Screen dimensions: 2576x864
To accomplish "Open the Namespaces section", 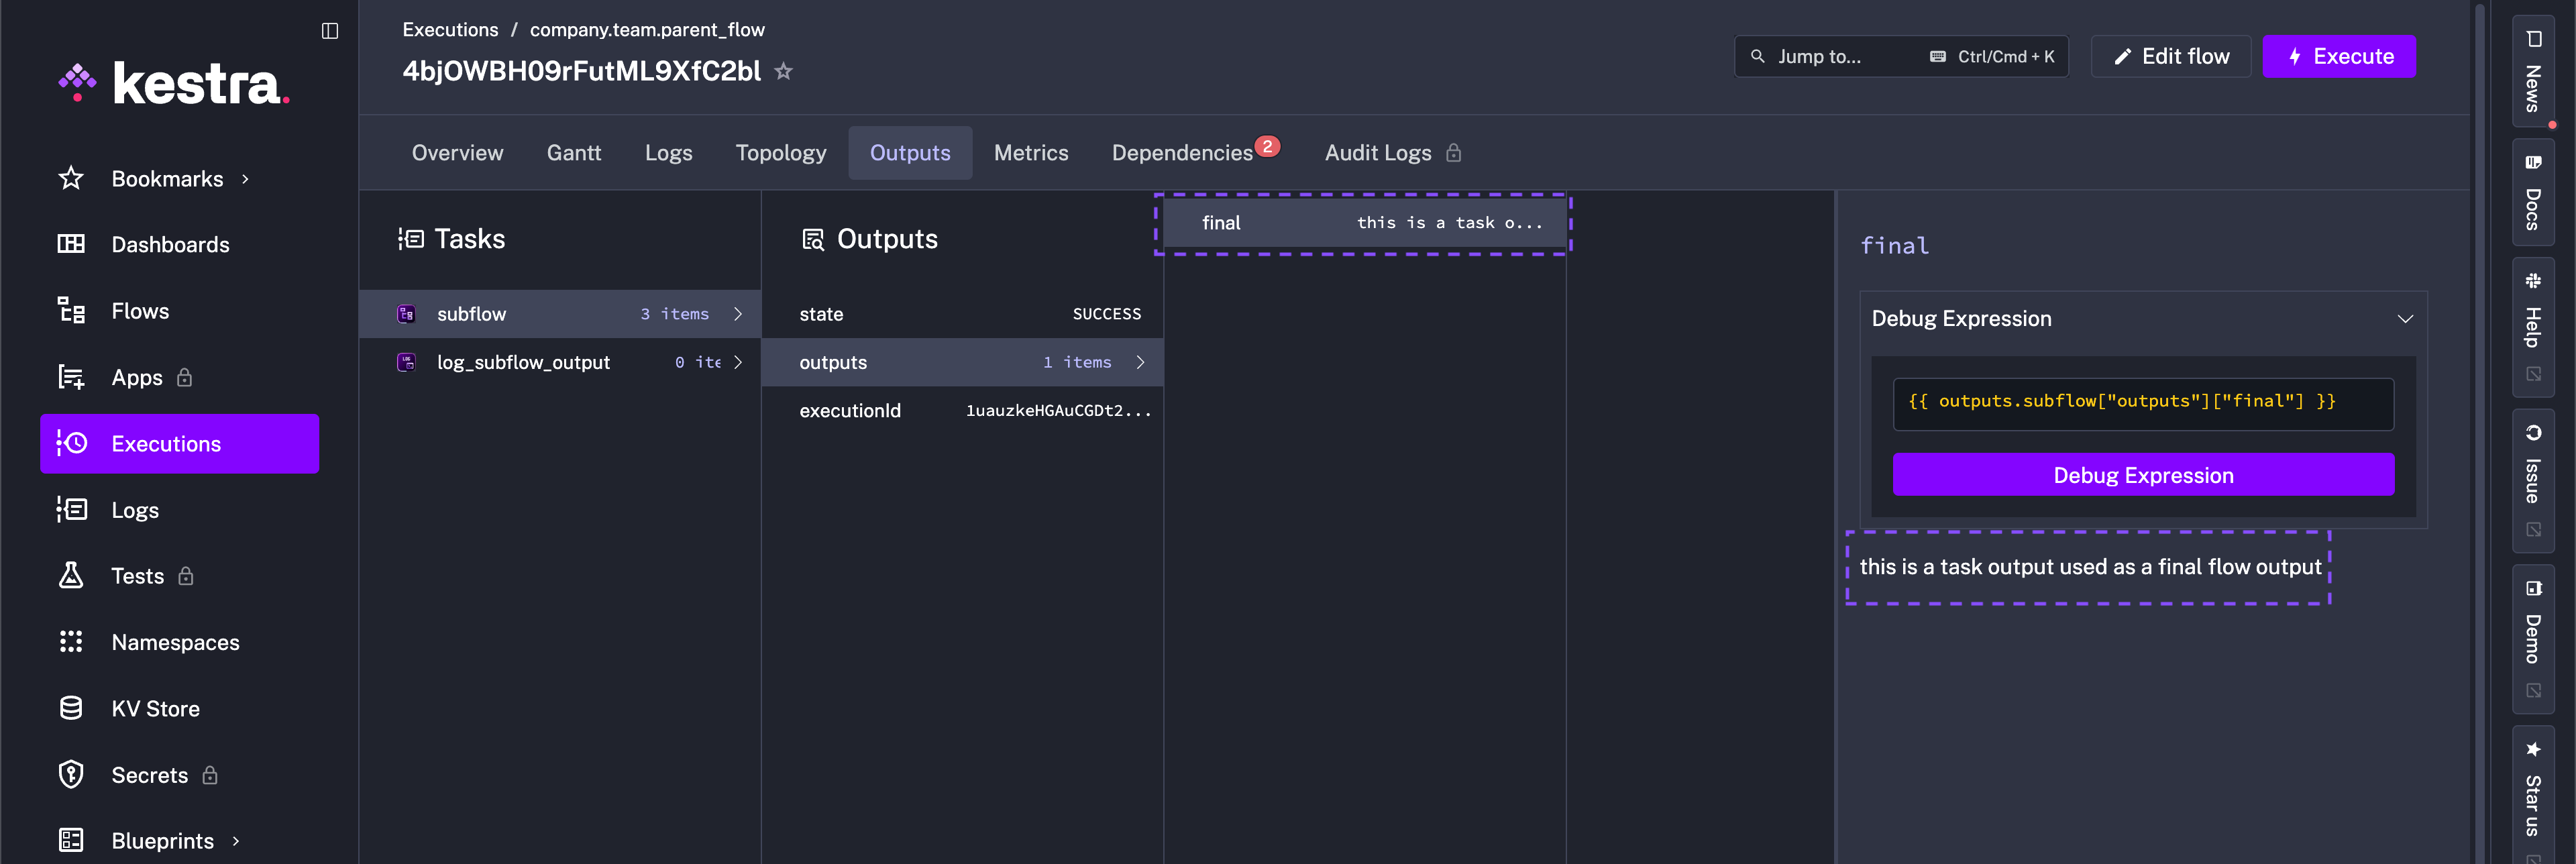I will [x=175, y=642].
